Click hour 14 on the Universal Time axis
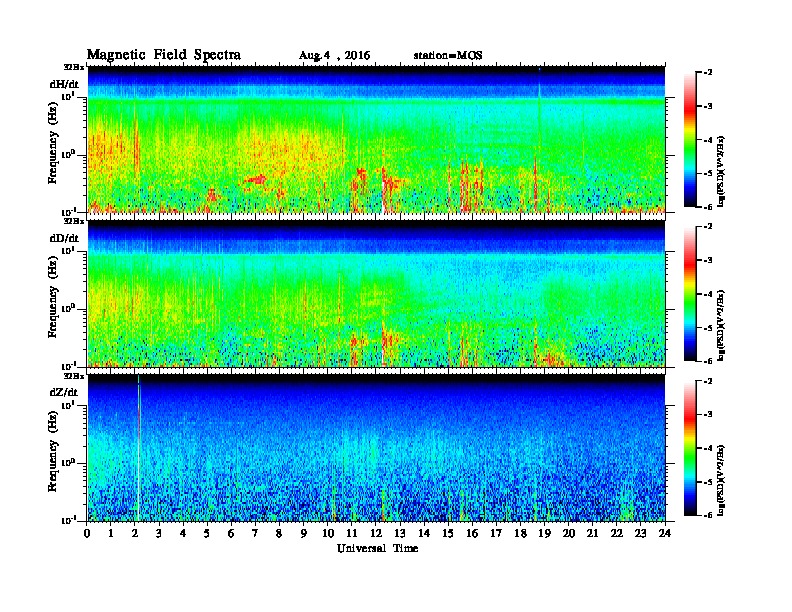The image size is (792, 612). [x=424, y=534]
